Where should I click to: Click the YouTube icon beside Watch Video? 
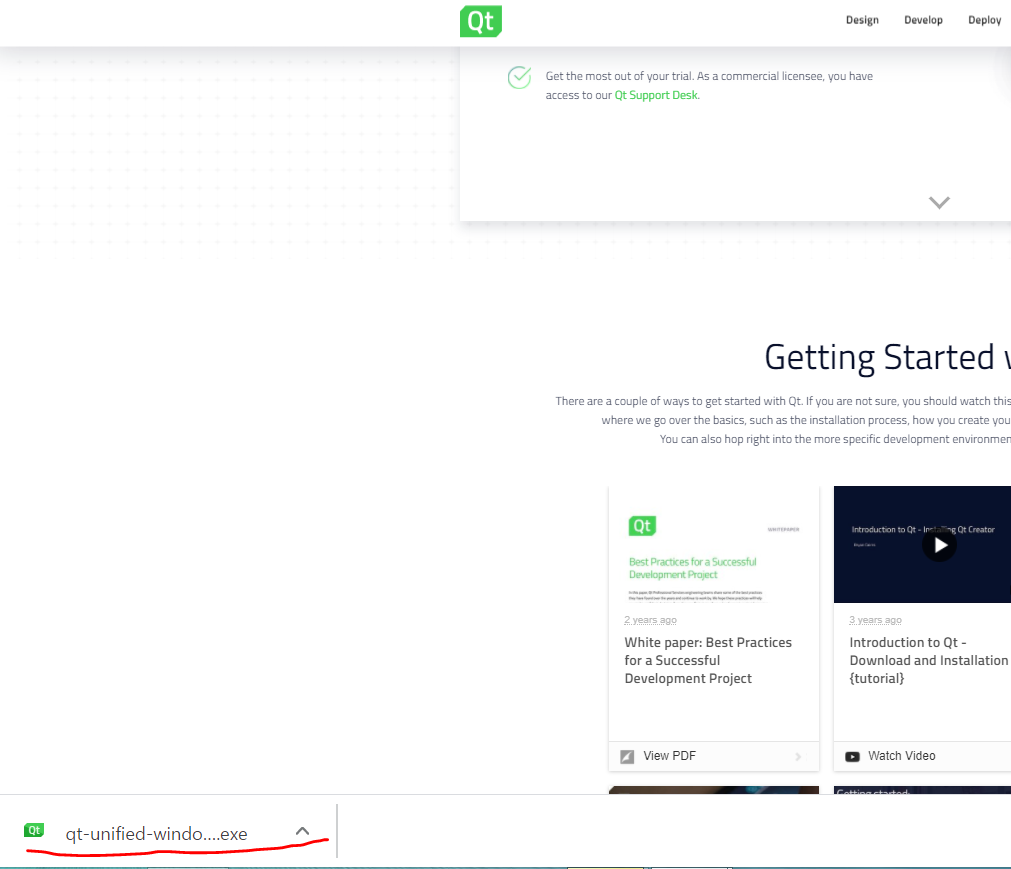852,756
